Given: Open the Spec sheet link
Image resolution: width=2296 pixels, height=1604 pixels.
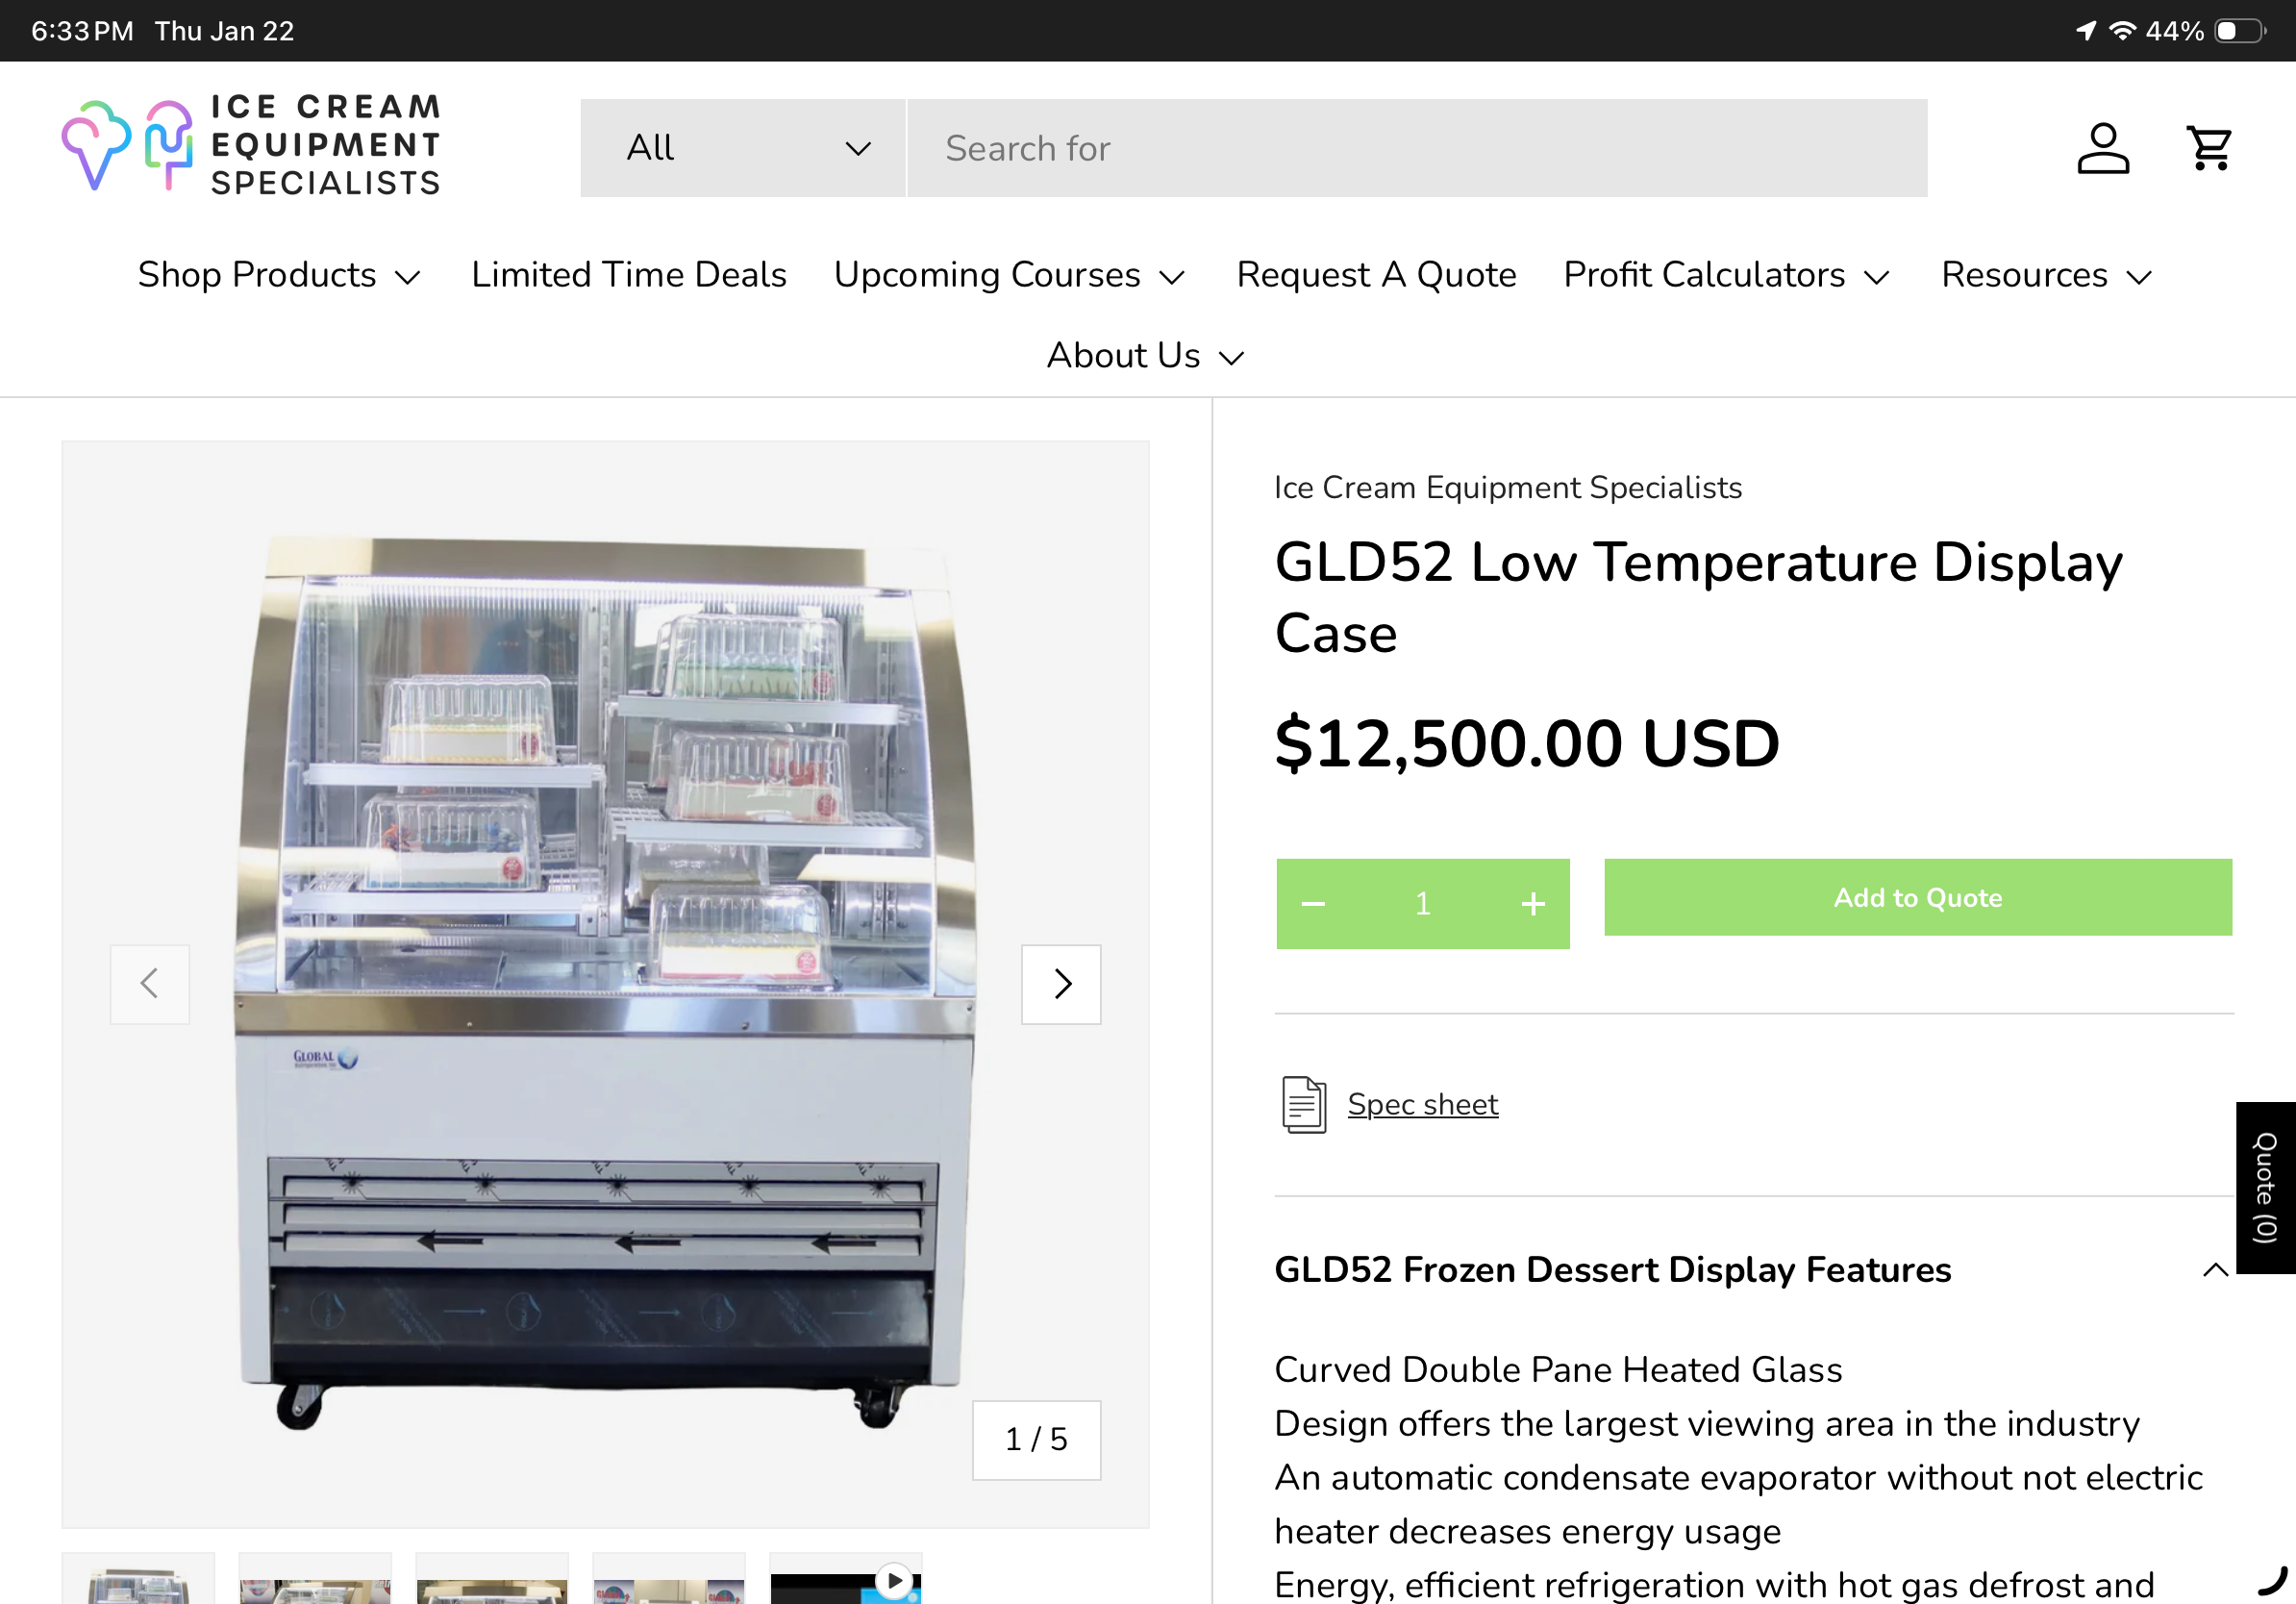Looking at the screenshot, I should point(1423,1104).
